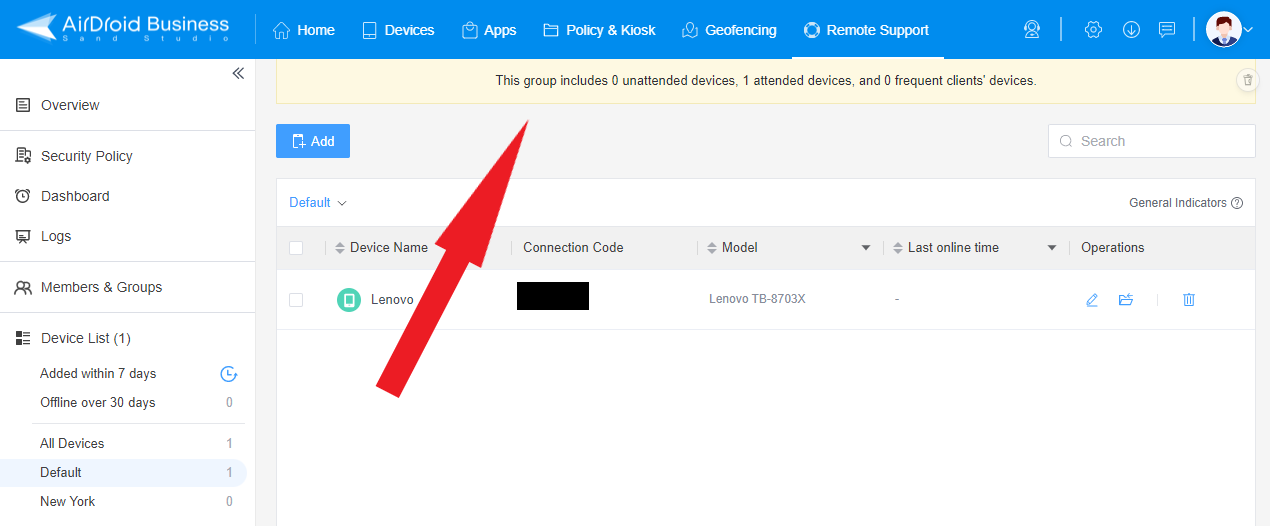Click the General Indicators help link
Viewport: 1270px width, 526px height.
tap(1186, 203)
